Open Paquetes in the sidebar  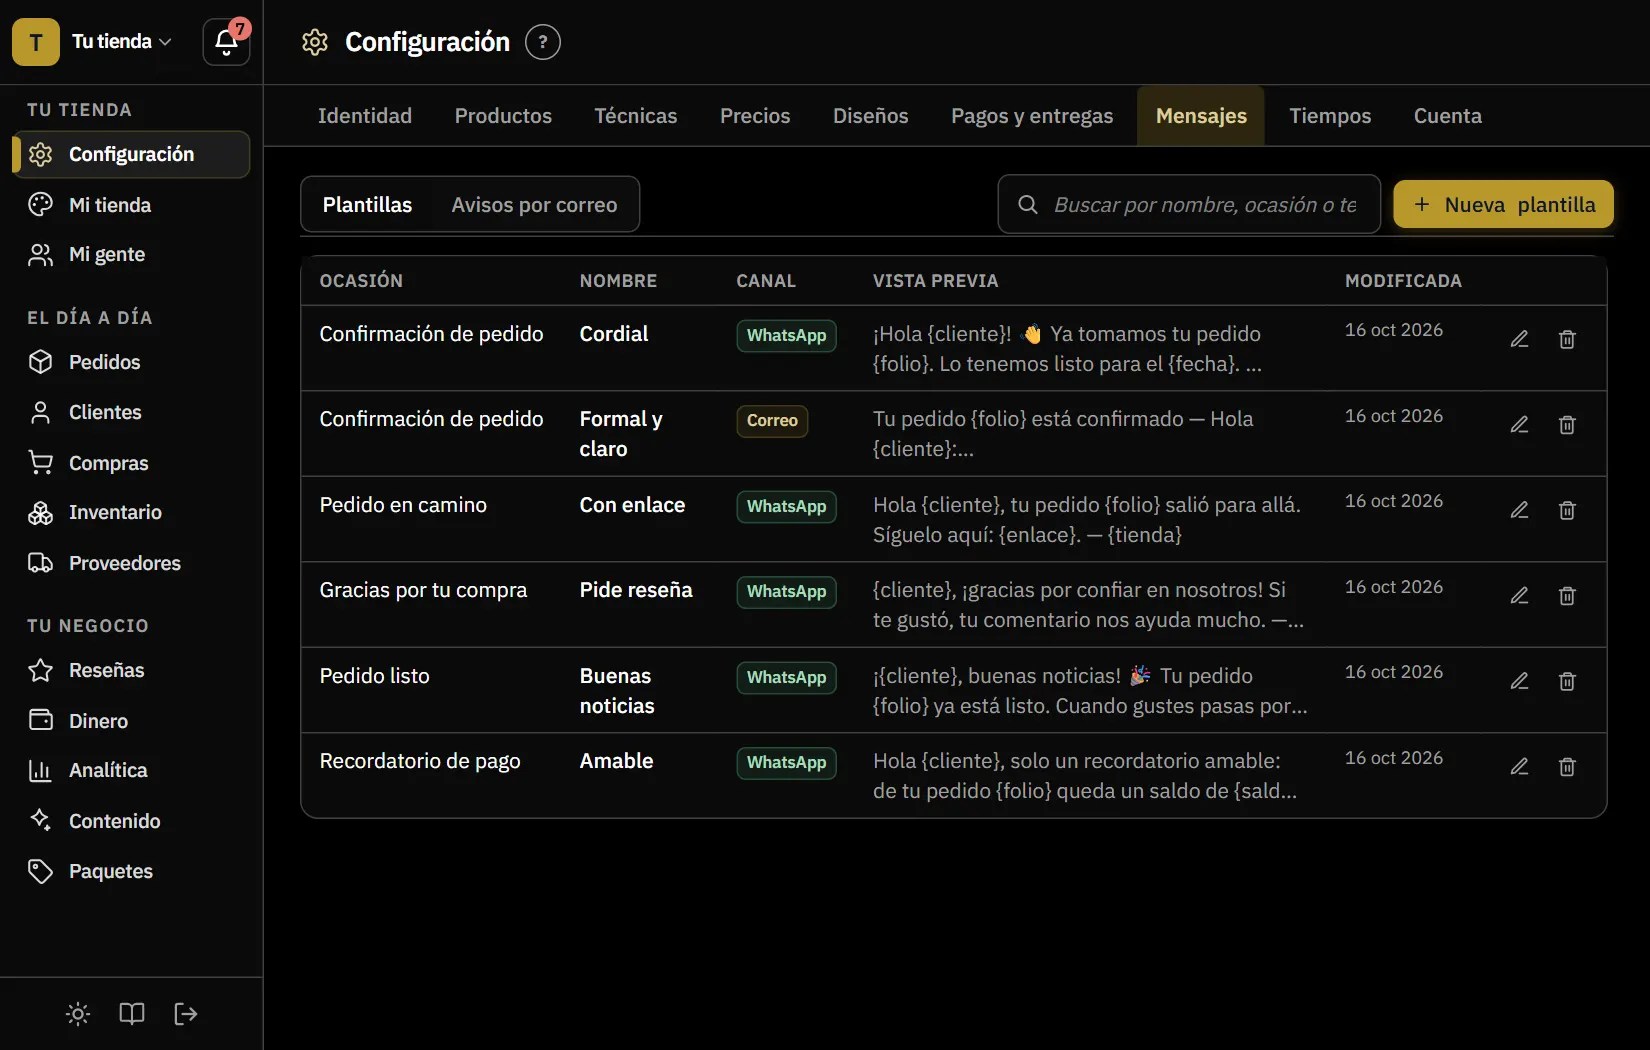coord(131,871)
